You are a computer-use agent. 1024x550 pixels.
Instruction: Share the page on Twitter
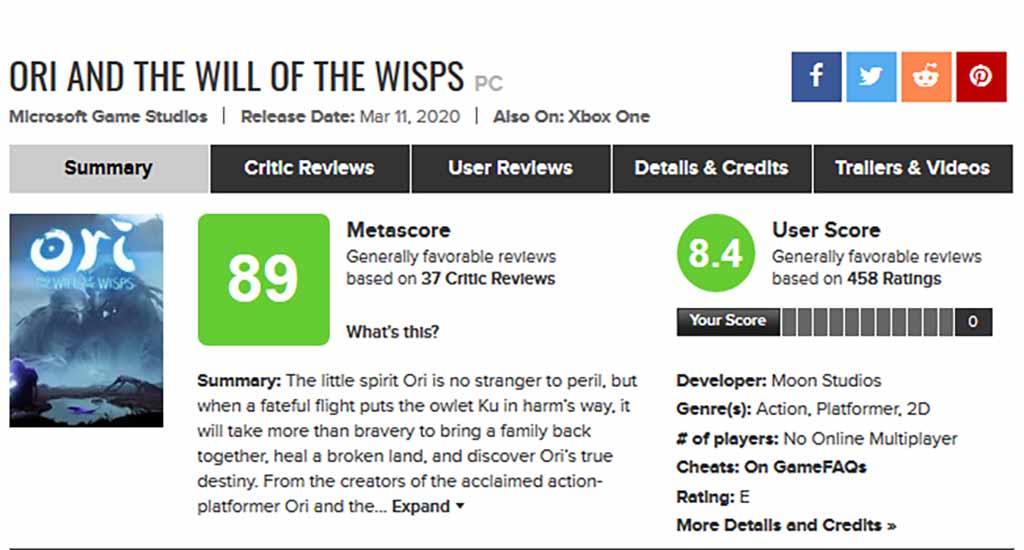pos(871,77)
